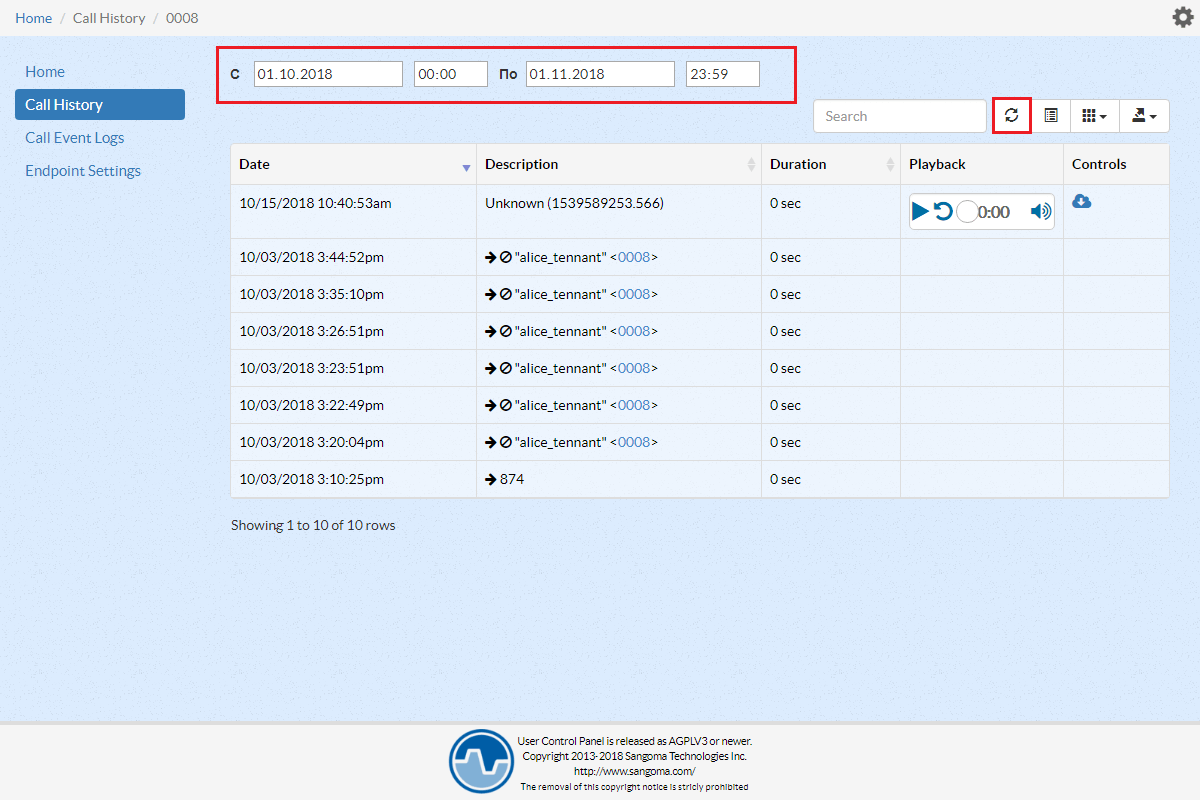Go to Home in sidebar
This screenshot has height=800, width=1200.
(x=45, y=72)
